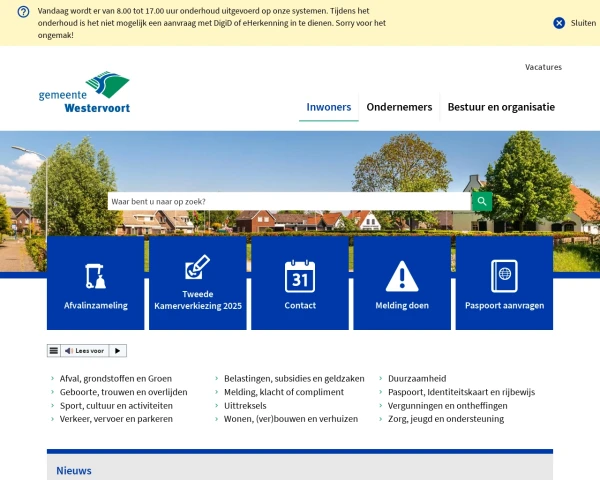
Task: Open the Afvalinzameling tile
Action: [x=96, y=283]
